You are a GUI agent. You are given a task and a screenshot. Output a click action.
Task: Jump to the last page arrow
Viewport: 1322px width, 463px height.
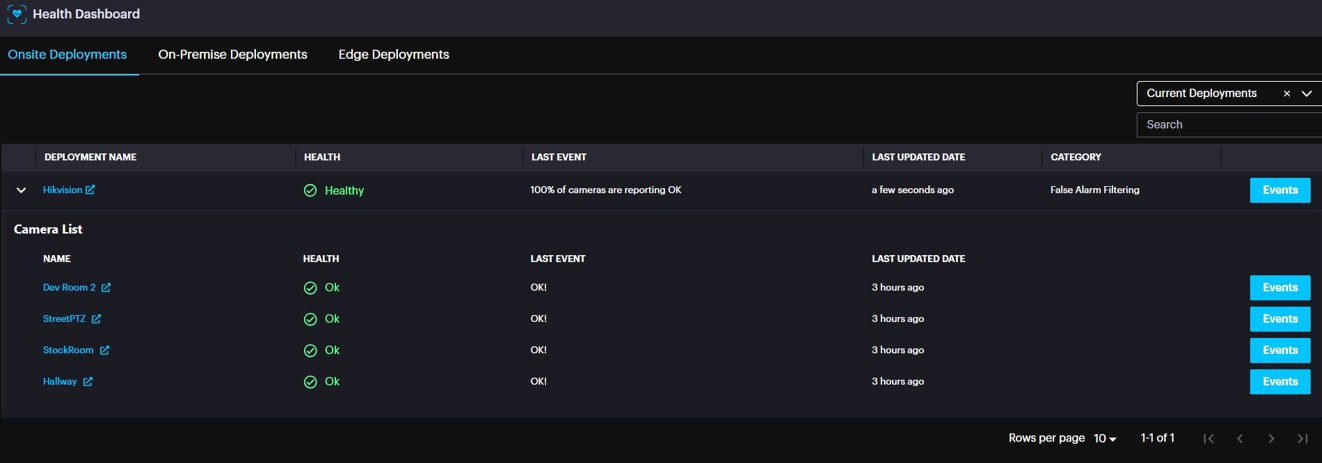[1302, 438]
